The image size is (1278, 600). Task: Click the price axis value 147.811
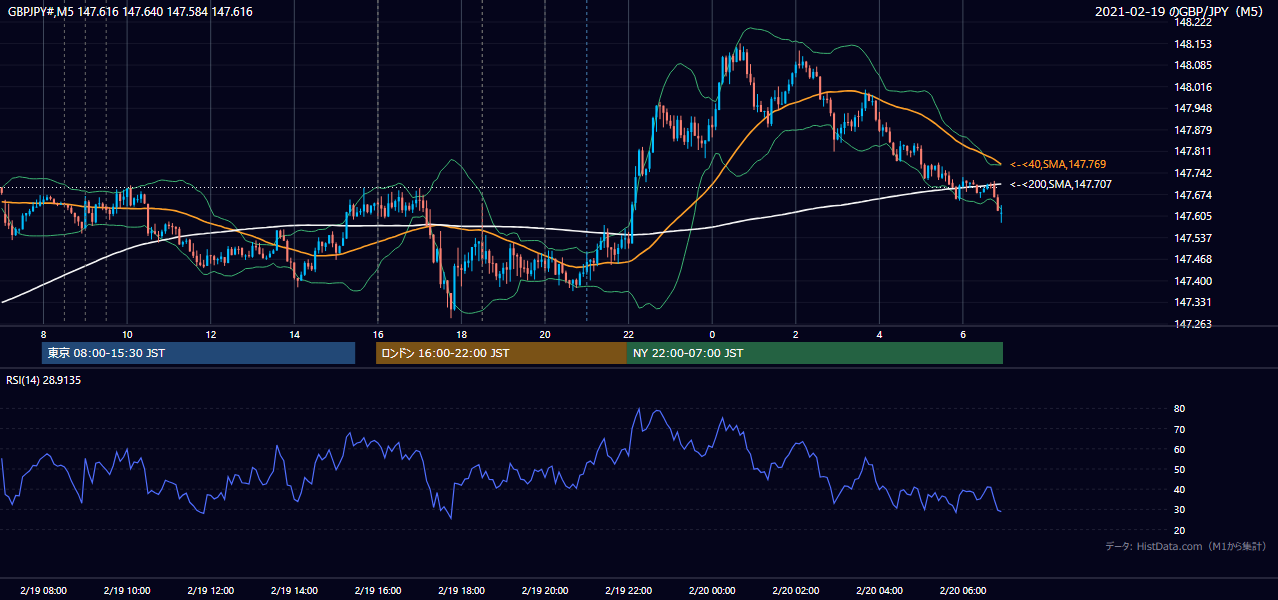click(1192, 152)
